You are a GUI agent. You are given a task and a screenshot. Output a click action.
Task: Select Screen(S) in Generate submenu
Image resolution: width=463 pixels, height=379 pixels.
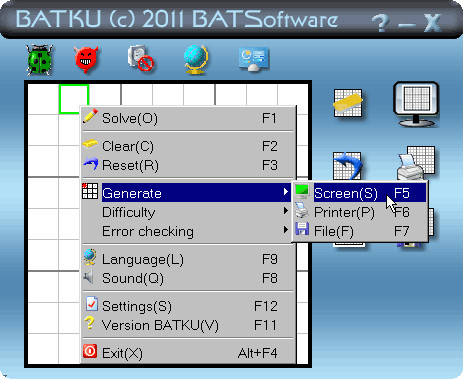pos(360,193)
